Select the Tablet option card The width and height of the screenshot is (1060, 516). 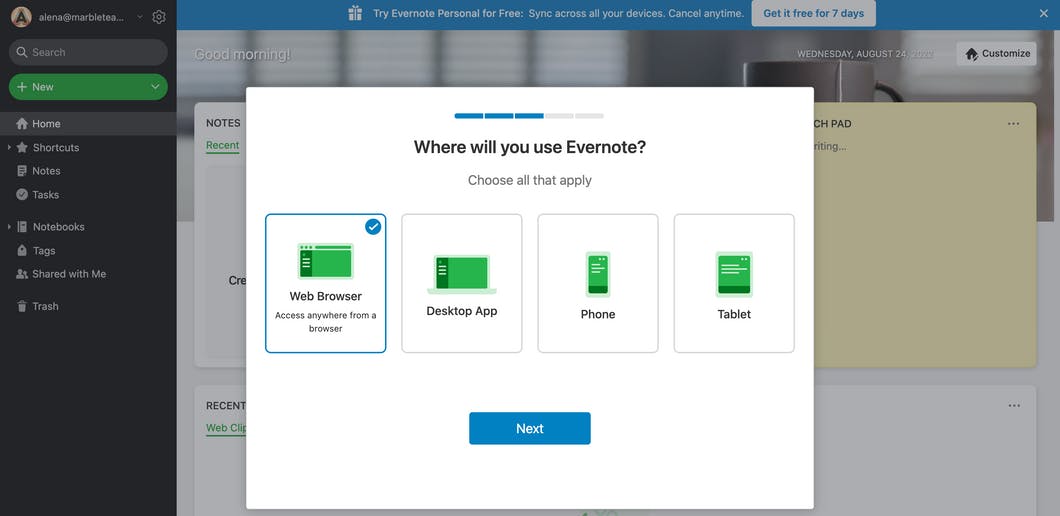[x=734, y=283]
